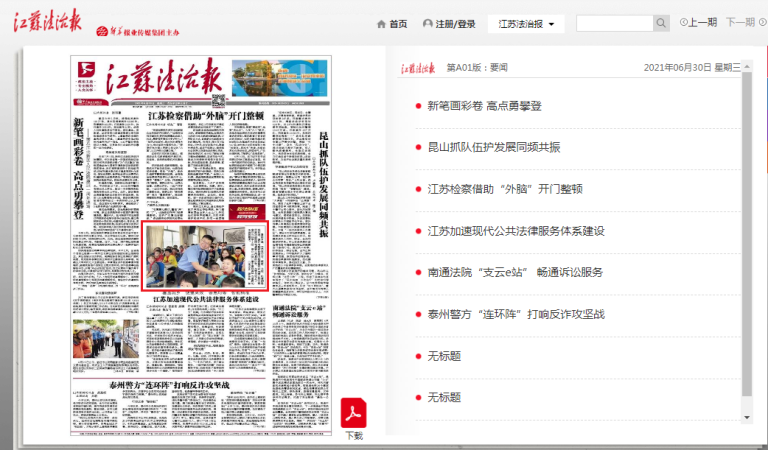Open article 南通法院"支云e站"畅通诉讼服务
This screenshot has width=768, height=450.
[x=515, y=272]
